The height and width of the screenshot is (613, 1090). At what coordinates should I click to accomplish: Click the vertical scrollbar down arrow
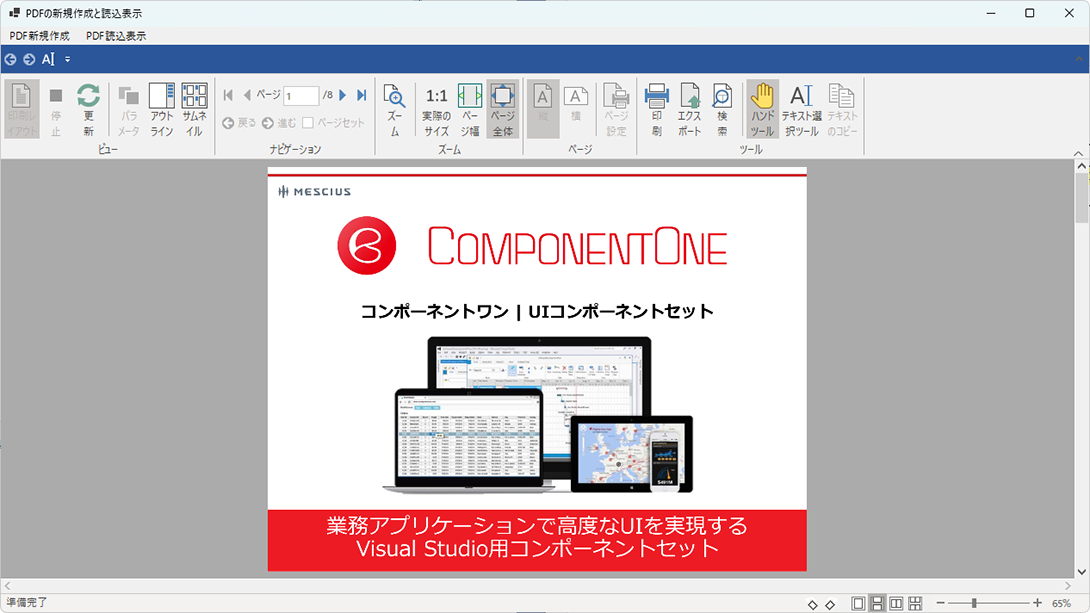[1082, 572]
